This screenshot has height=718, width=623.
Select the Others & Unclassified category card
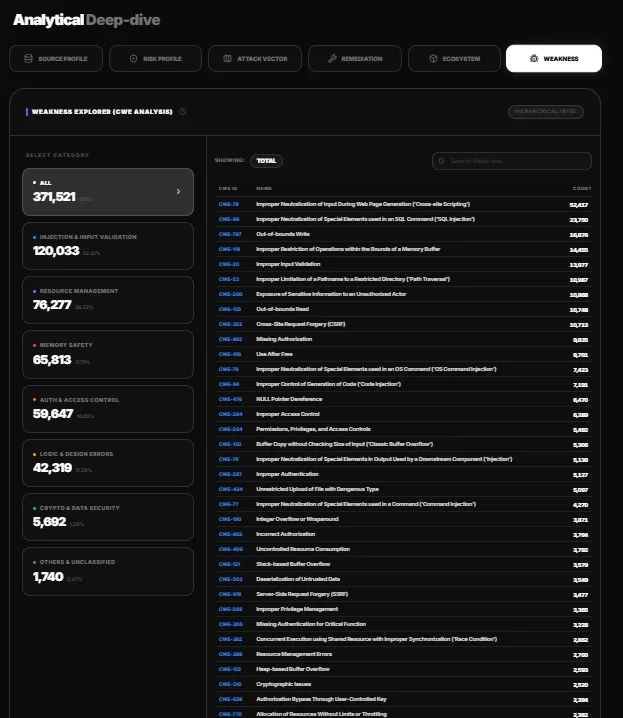(108, 571)
